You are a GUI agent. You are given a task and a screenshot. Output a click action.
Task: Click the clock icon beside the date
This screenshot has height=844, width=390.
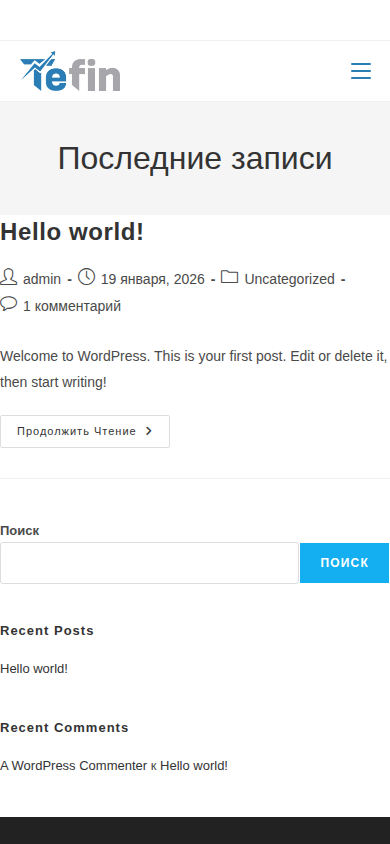click(87, 278)
